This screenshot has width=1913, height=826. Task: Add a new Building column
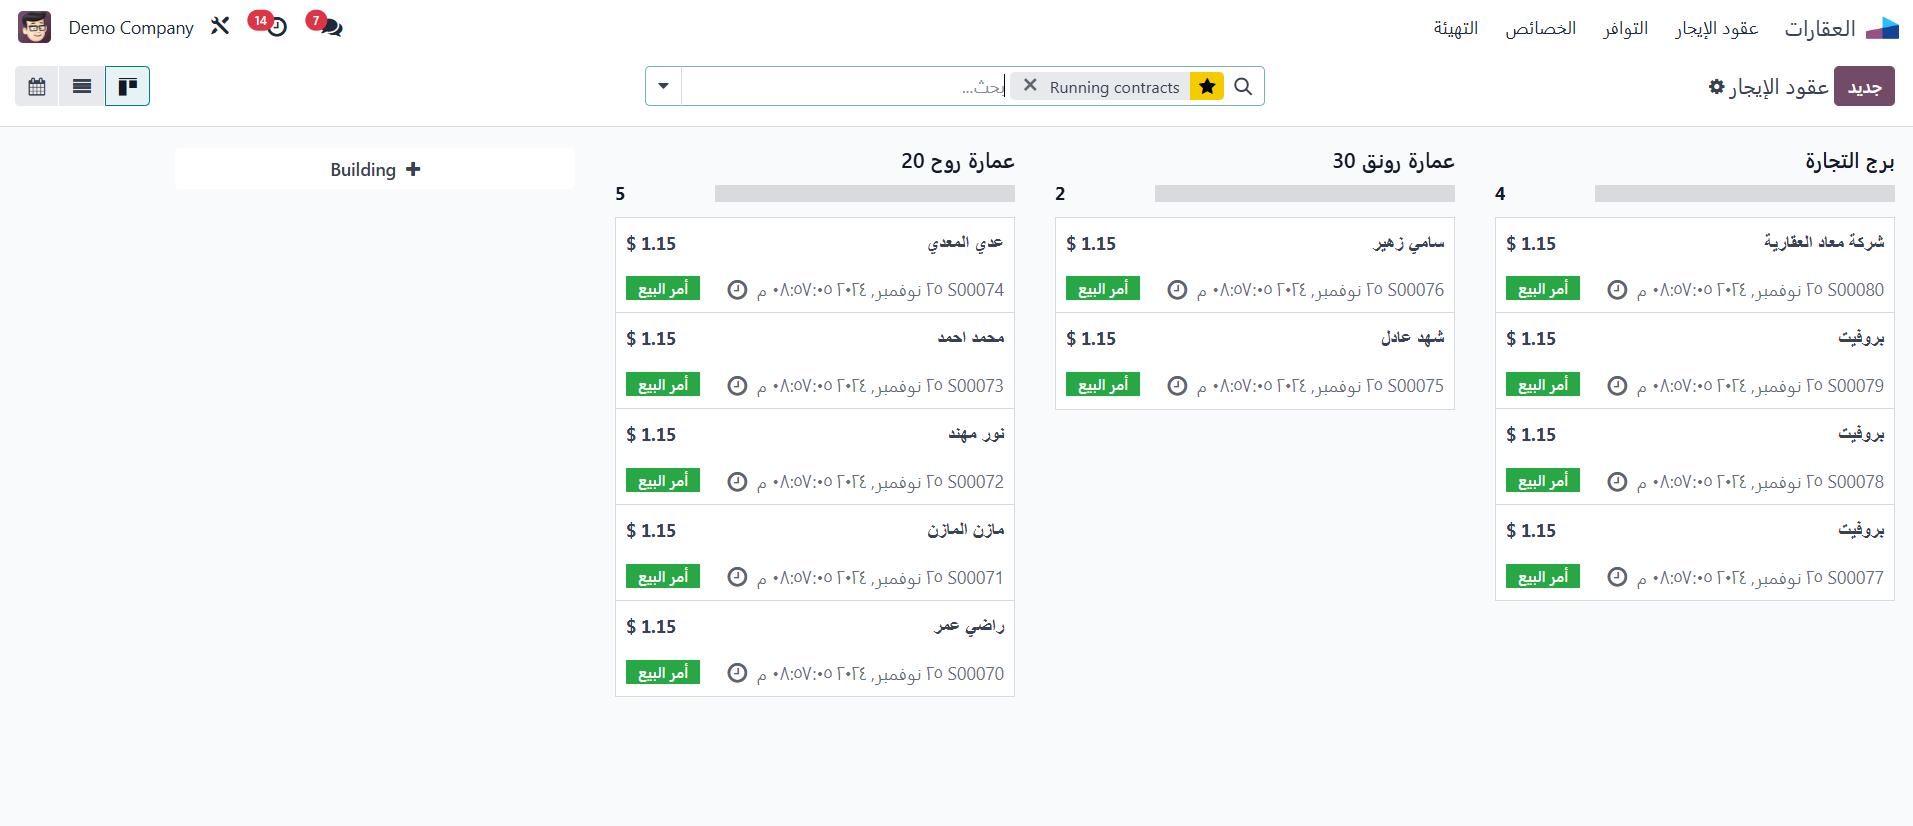click(x=375, y=170)
